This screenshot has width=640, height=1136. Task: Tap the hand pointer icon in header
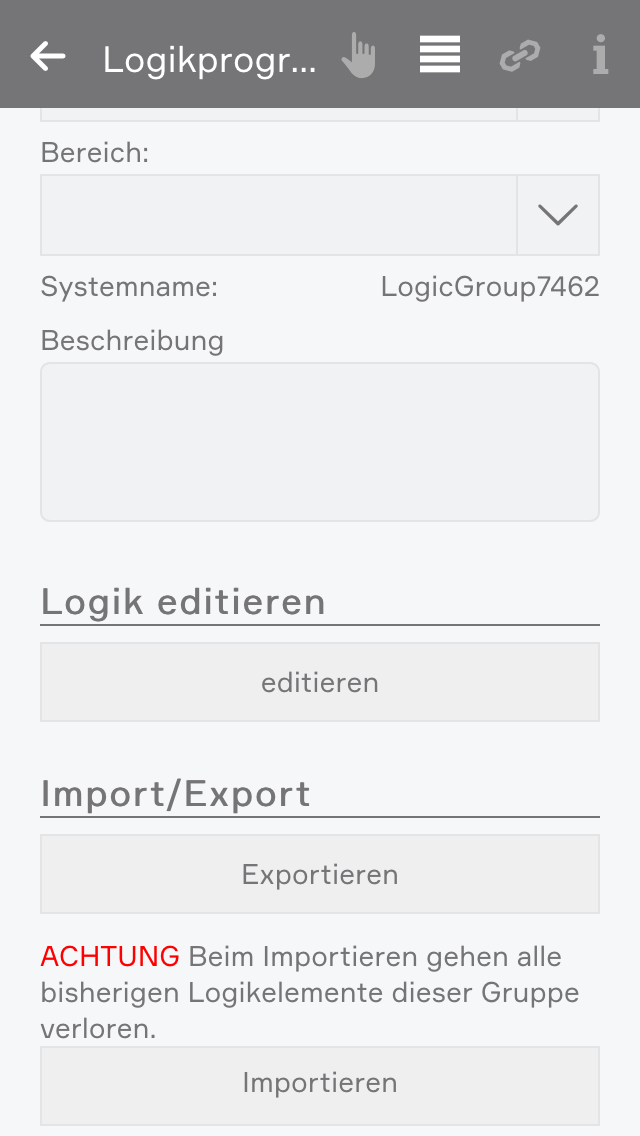click(x=358, y=56)
